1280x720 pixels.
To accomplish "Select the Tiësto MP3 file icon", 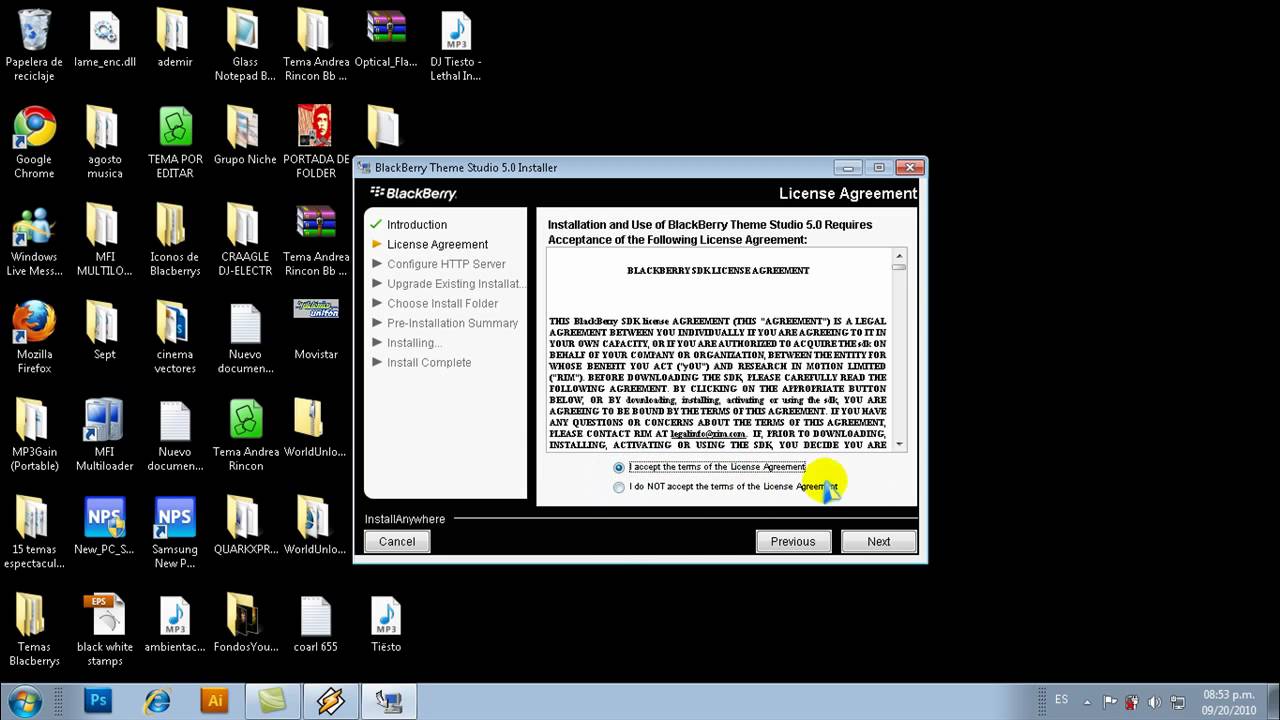I will click(x=386, y=624).
